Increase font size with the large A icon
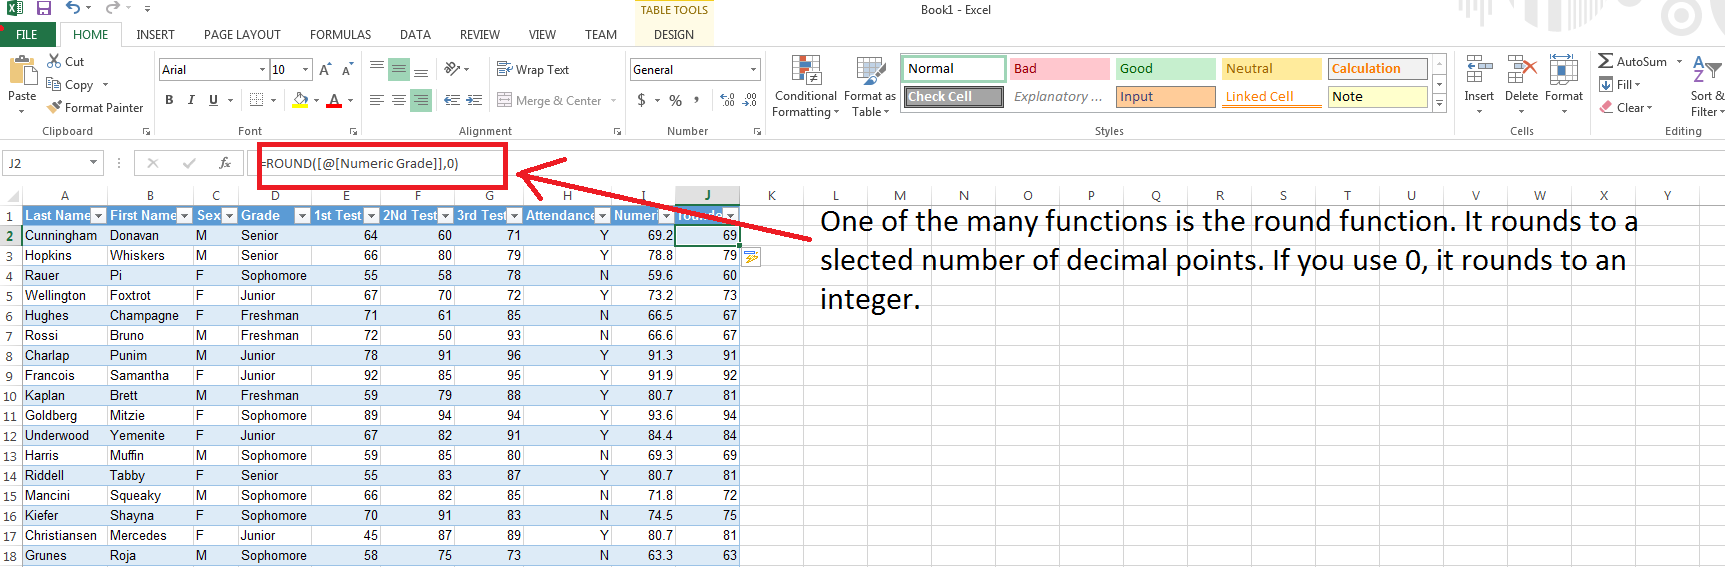Image resolution: width=1725 pixels, height=567 pixels. click(325, 69)
